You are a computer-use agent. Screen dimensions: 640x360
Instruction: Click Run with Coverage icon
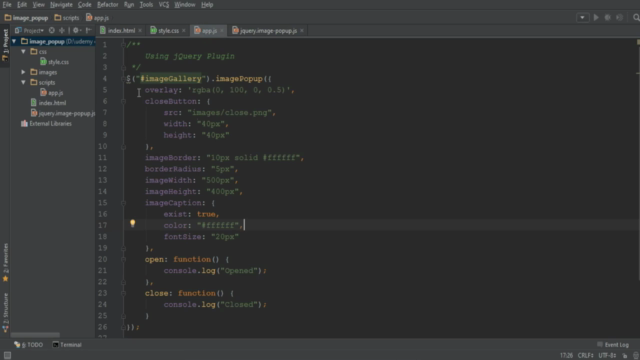pos(620,18)
